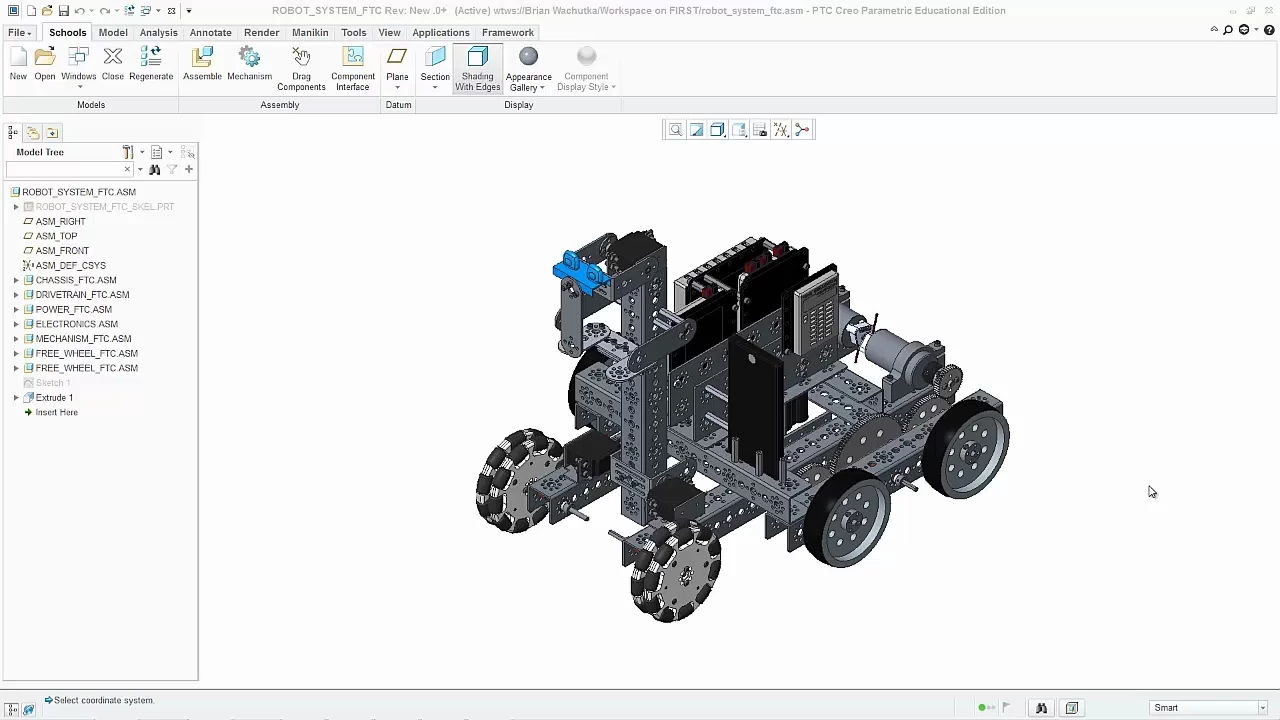Expand the ELECTRONICS.ASM node
Viewport: 1280px width, 720px height.
pos(16,324)
